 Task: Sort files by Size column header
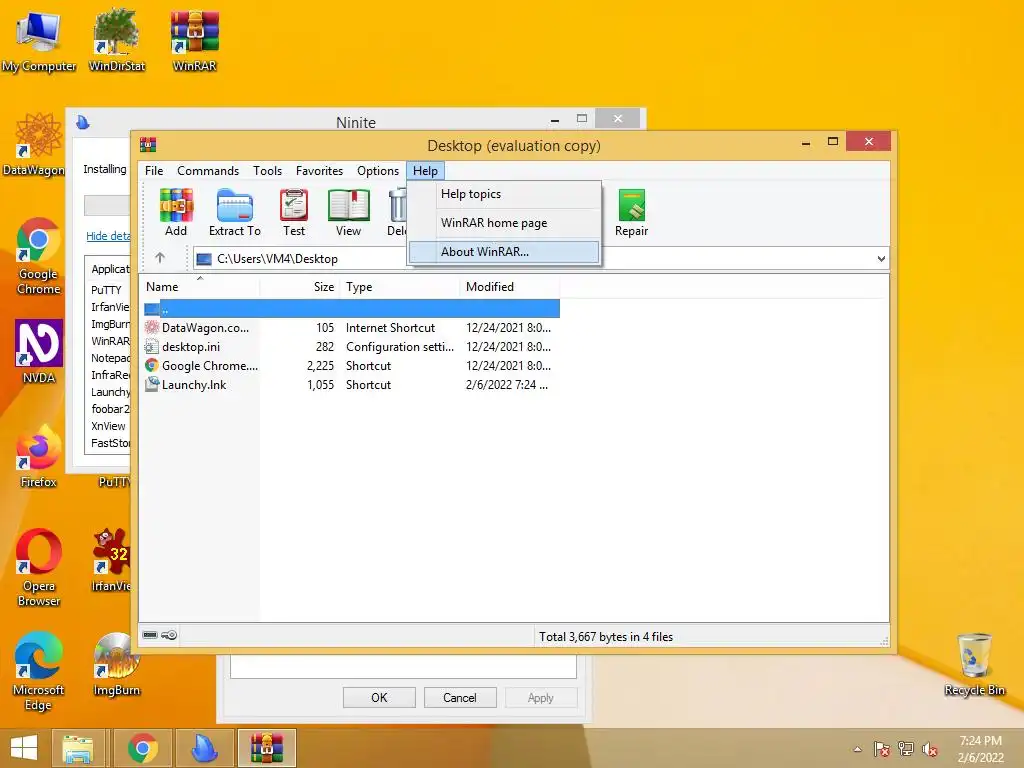(x=299, y=287)
